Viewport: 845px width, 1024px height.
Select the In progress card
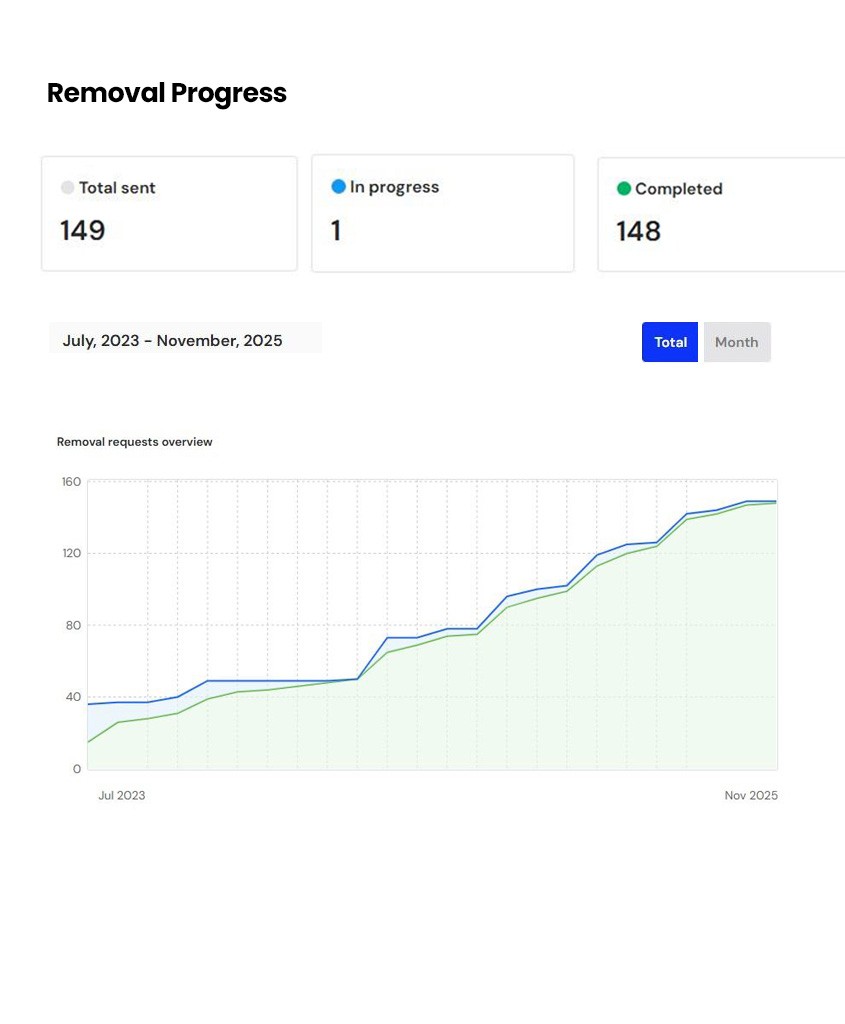443,213
